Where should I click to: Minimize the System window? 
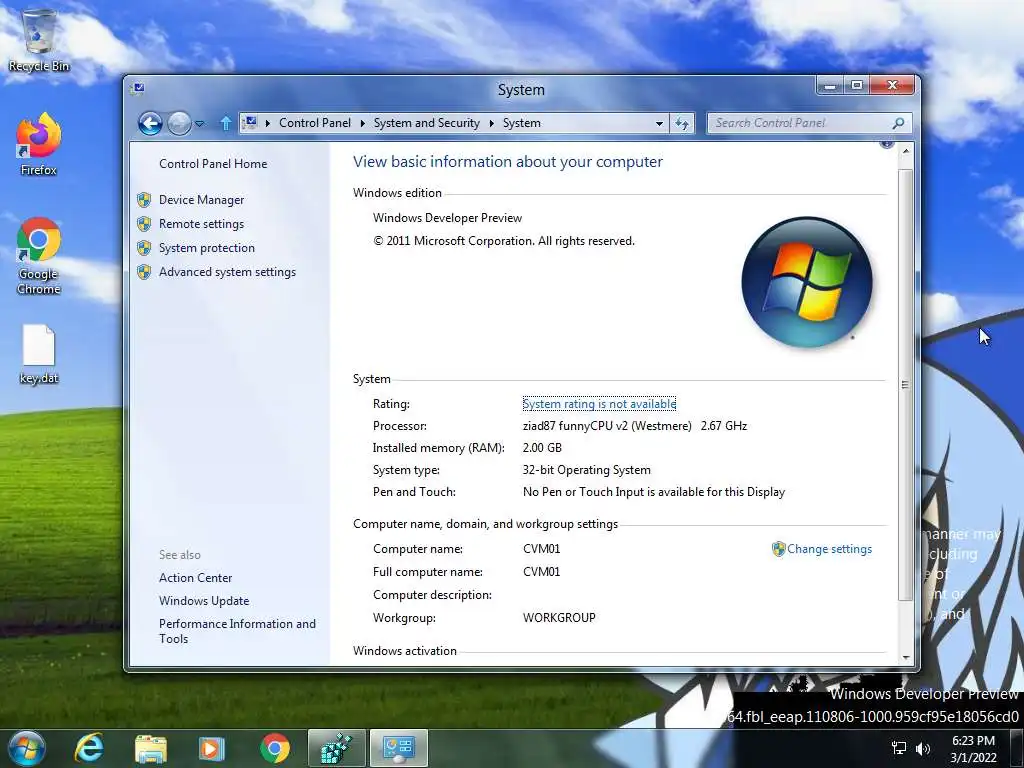829,86
